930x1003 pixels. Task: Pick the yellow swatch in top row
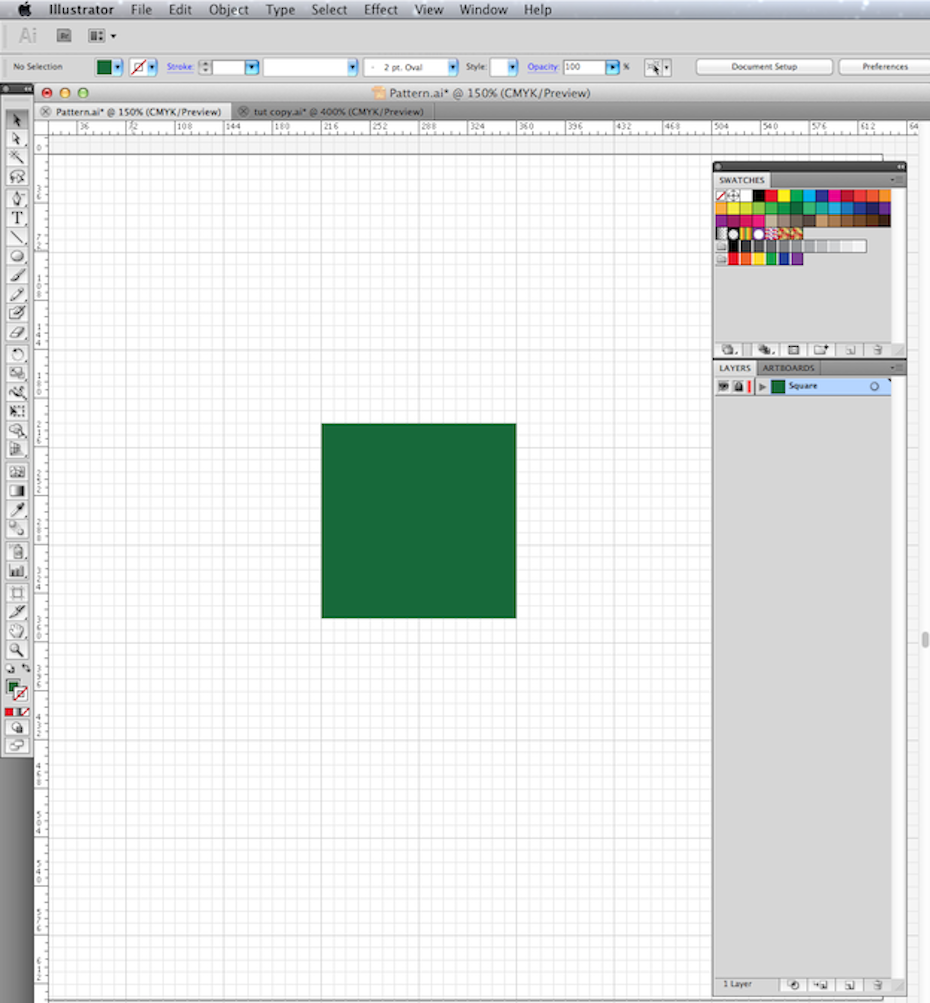coord(784,196)
